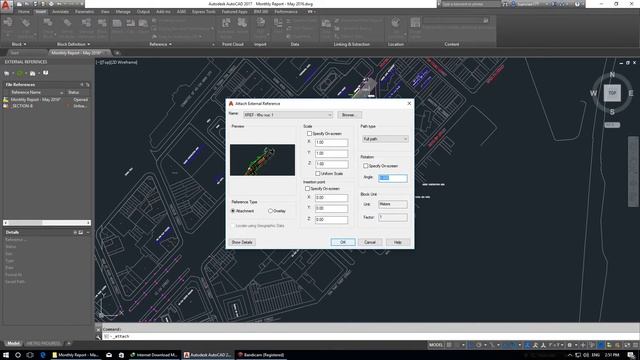Confirm the dialog with OK
Viewport: 640px width, 360px height.
point(343,242)
